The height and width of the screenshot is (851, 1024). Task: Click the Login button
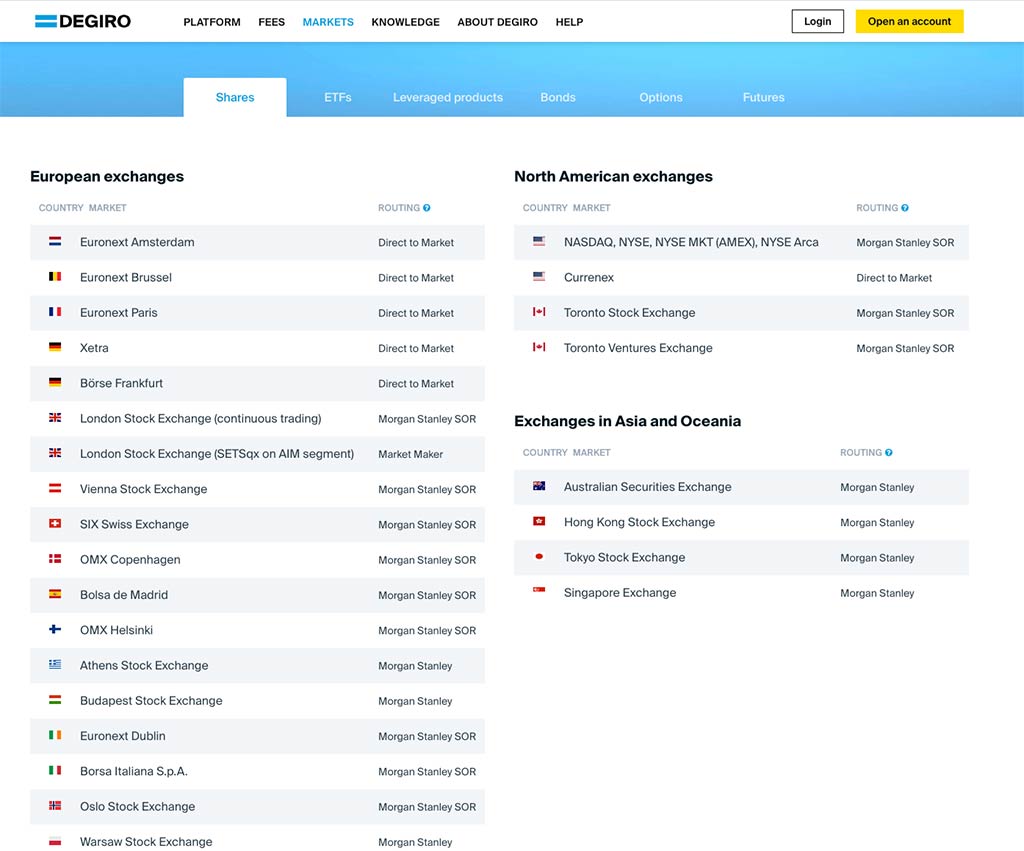[x=818, y=22]
